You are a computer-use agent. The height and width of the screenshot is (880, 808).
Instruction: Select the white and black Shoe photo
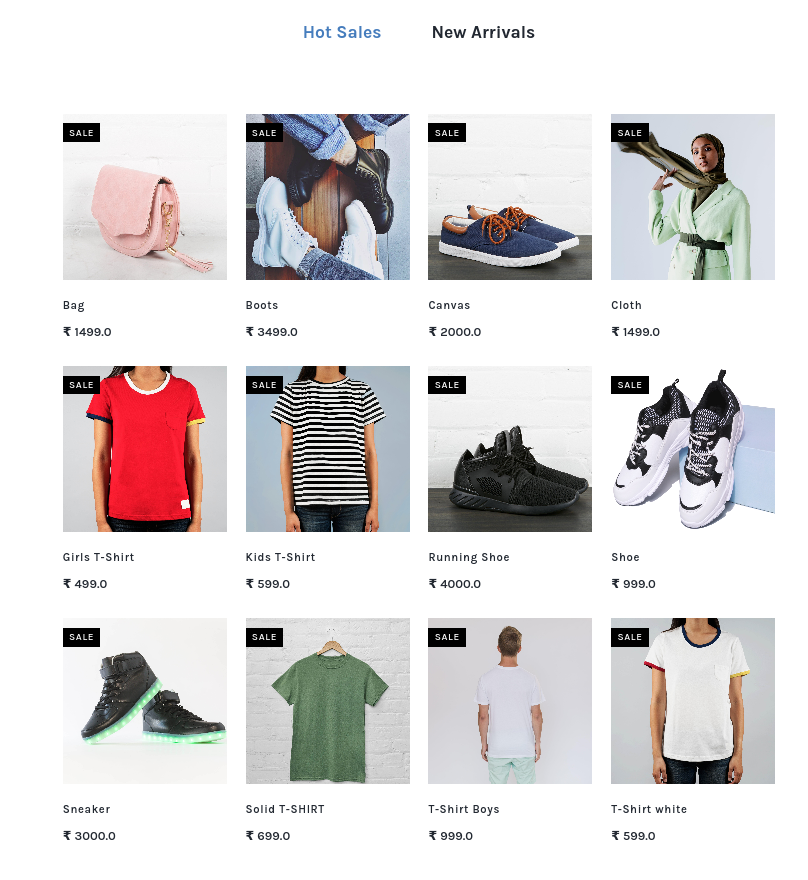(692, 449)
